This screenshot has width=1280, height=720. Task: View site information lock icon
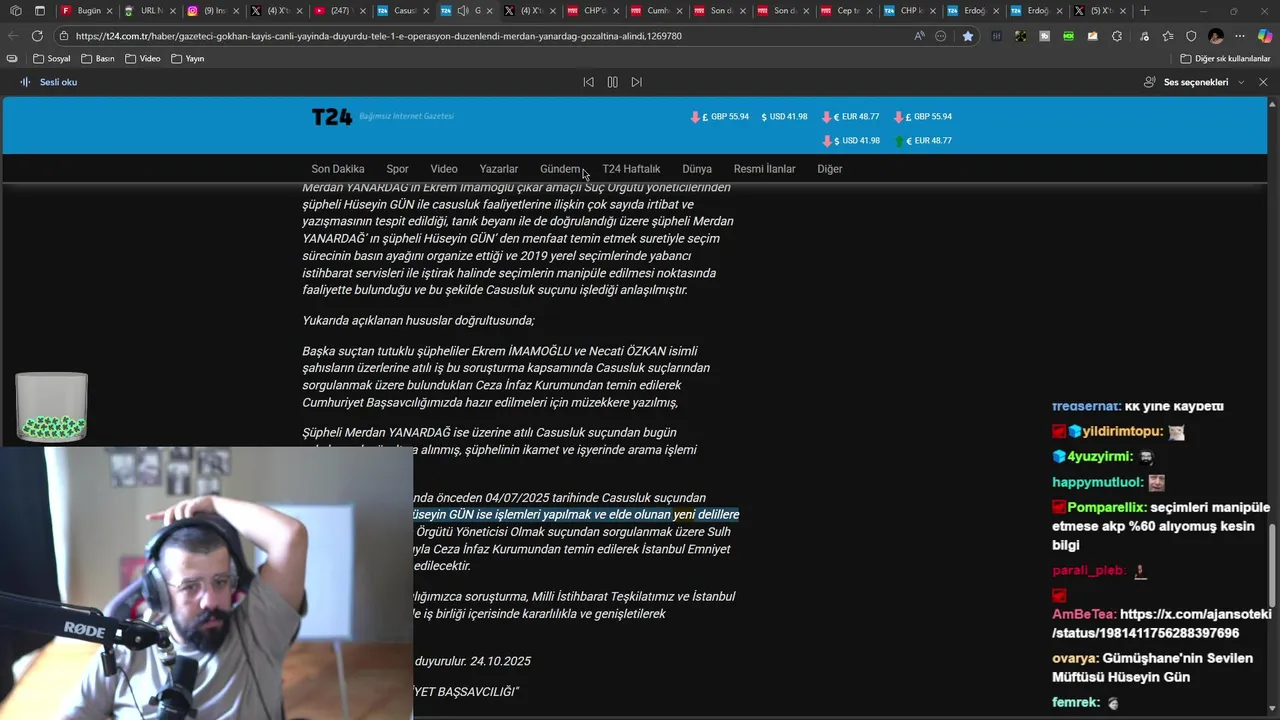[64, 36]
